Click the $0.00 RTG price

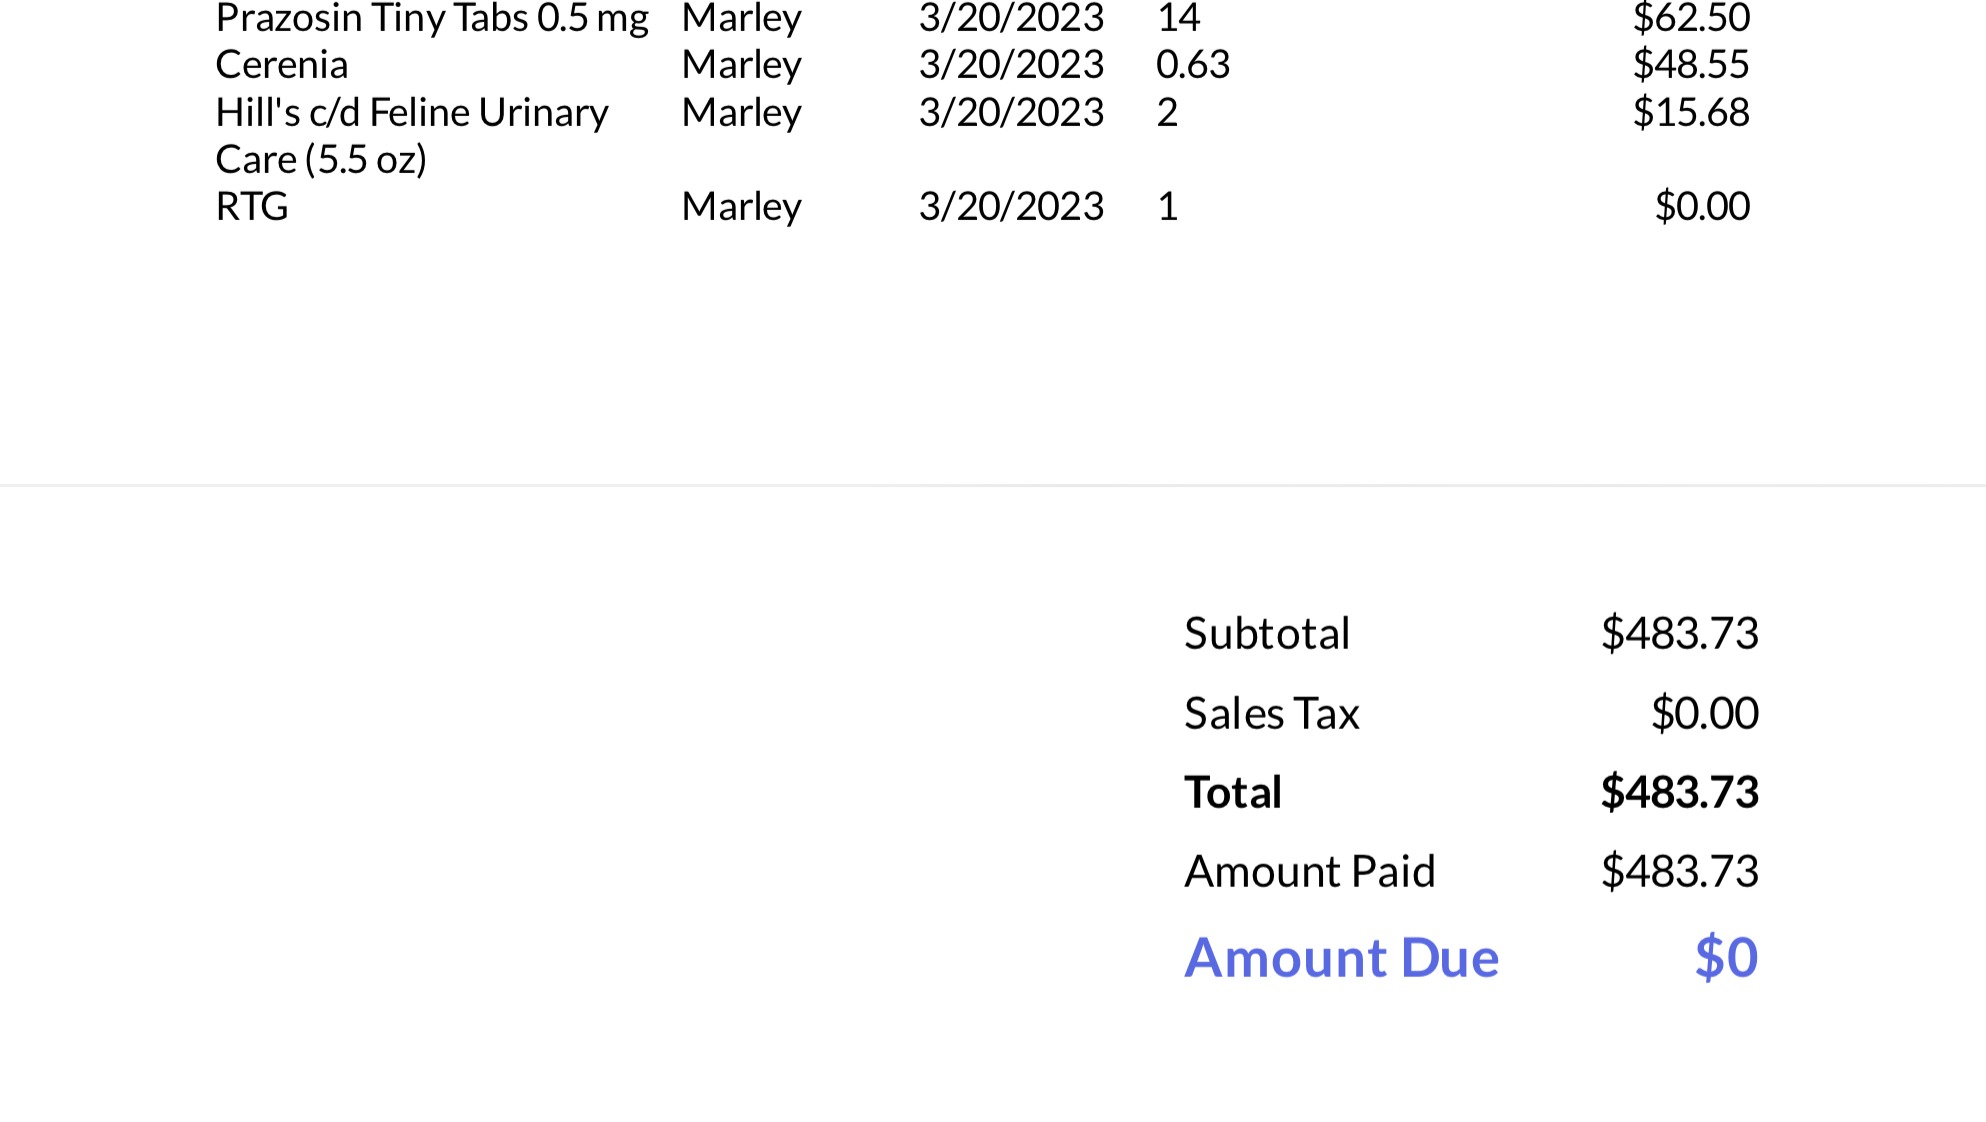point(1701,207)
